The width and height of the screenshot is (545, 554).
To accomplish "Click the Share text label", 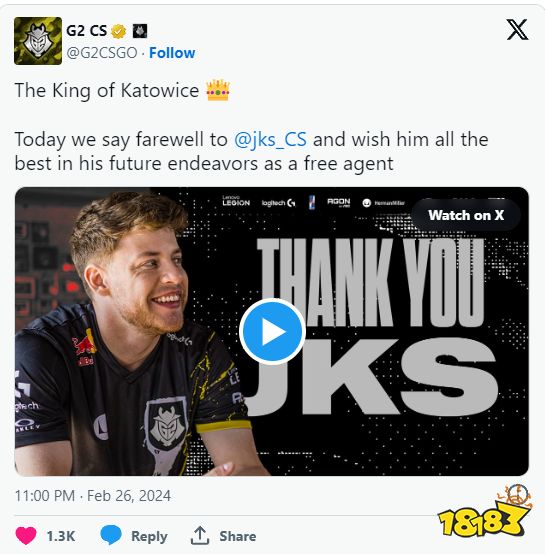I will 238,536.
